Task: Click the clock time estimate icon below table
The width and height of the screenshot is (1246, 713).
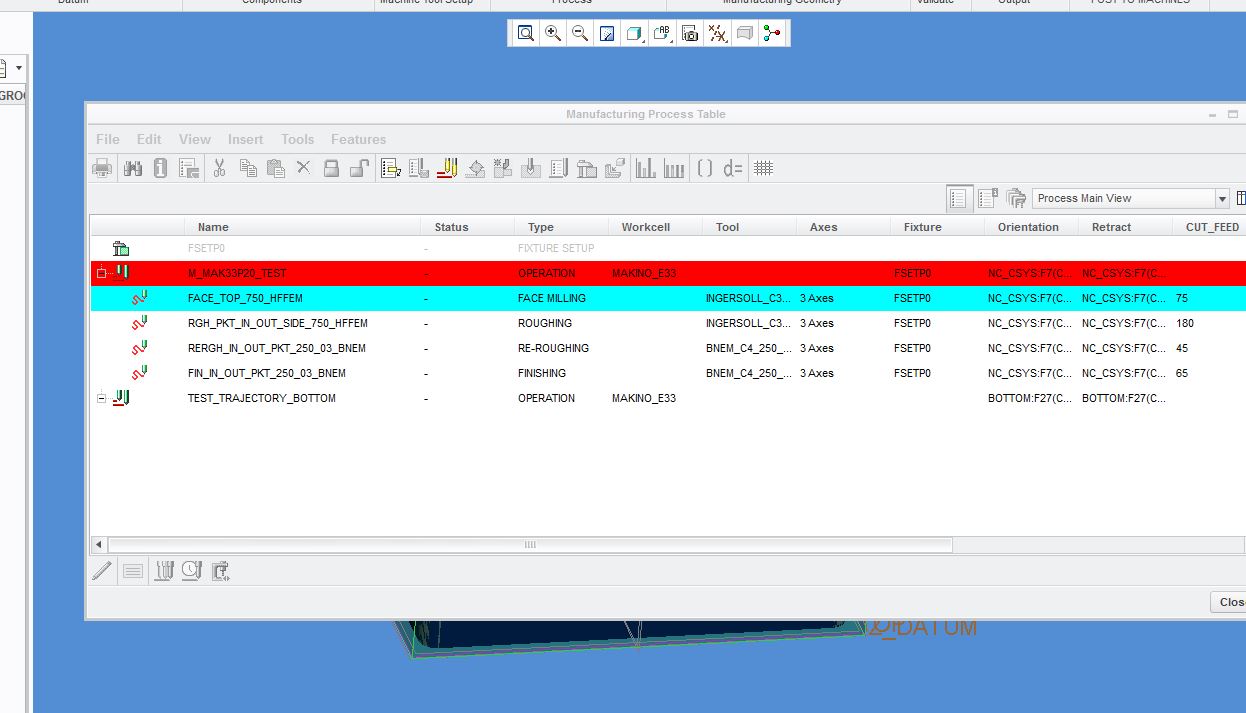Action: coord(191,571)
